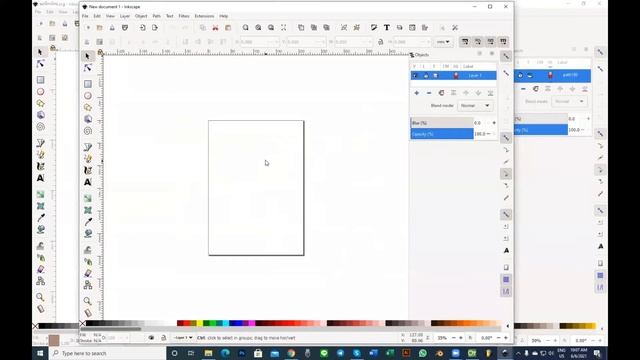Click the no-color X swatch in palette
The image size is (640, 360).
[83, 323]
